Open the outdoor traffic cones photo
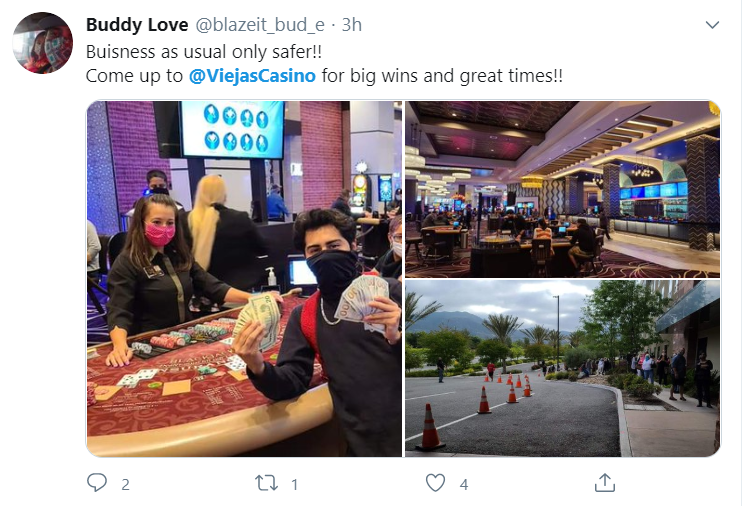The width and height of the screenshot is (751, 506). pyautogui.click(x=562, y=368)
